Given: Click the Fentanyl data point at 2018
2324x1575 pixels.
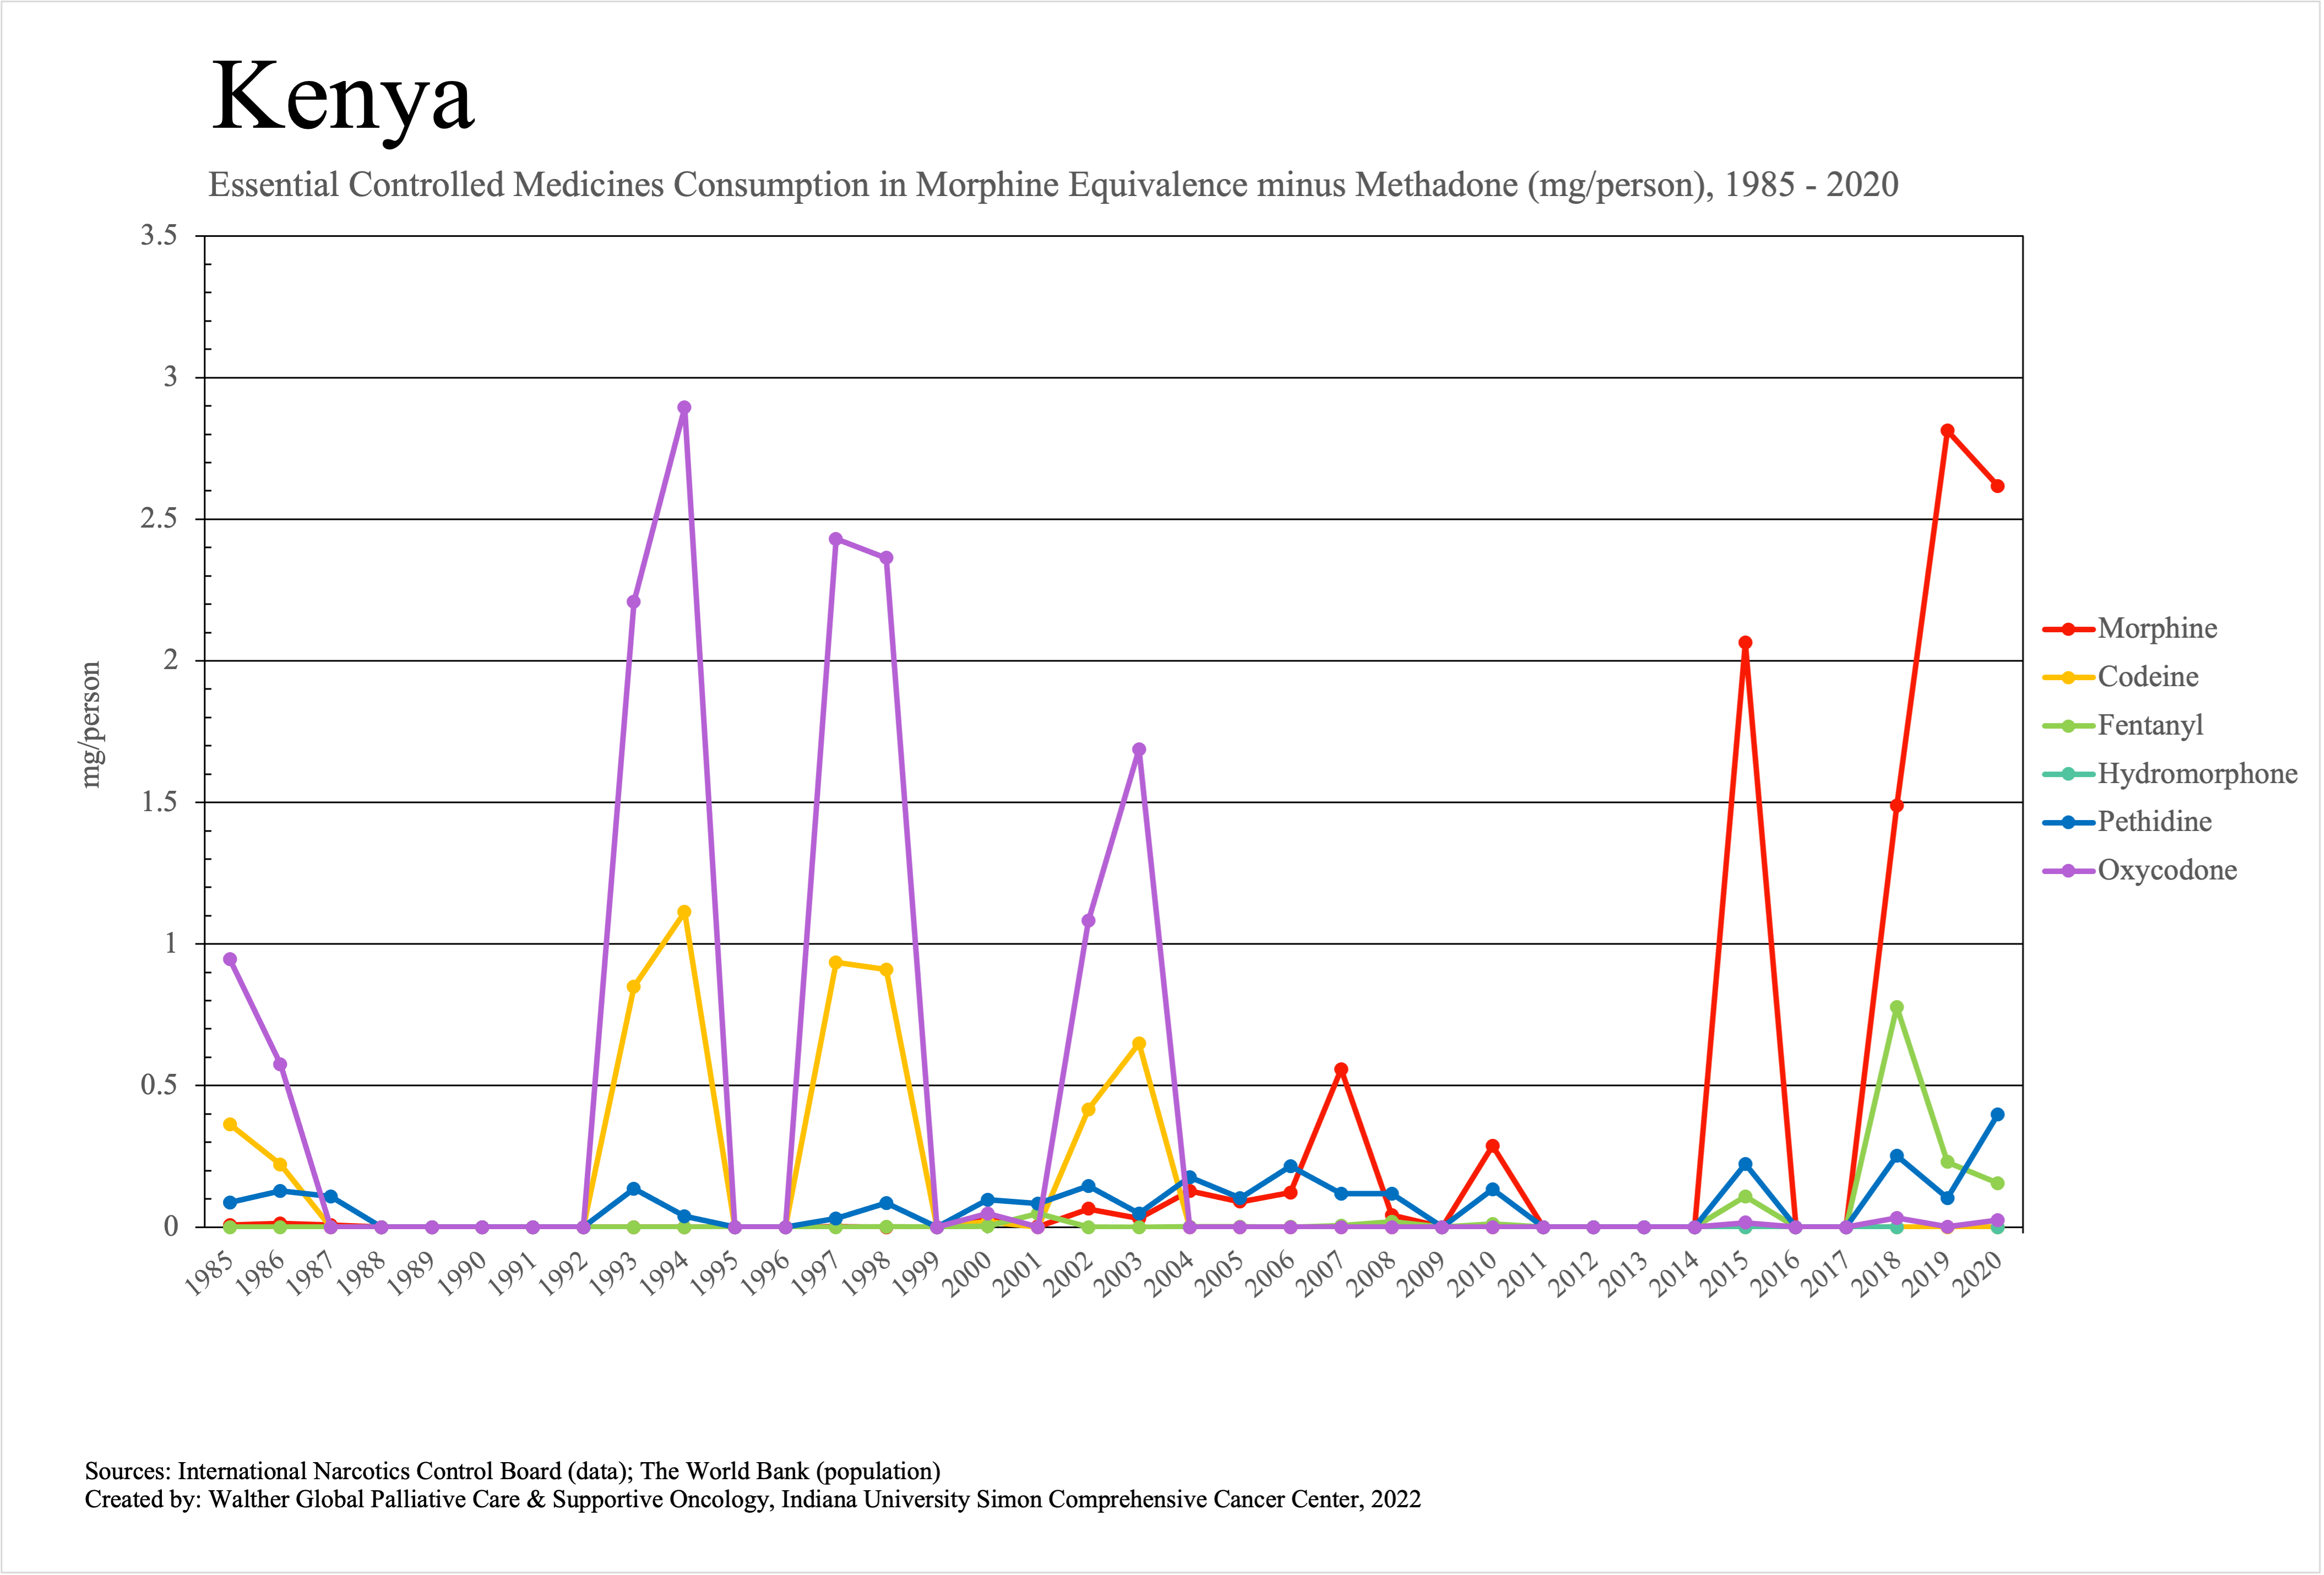Looking at the screenshot, I should coord(1897,1008).
